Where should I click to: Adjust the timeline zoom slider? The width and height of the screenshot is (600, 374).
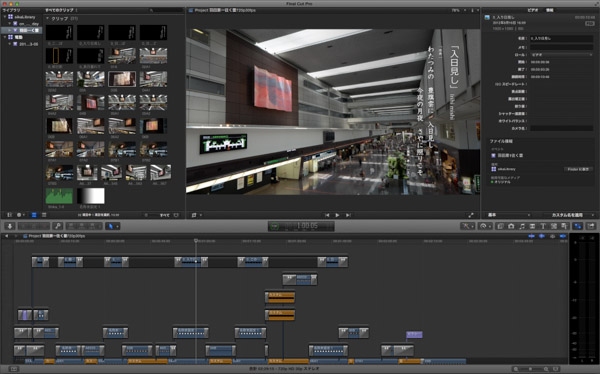pyautogui.click(x=532, y=369)
